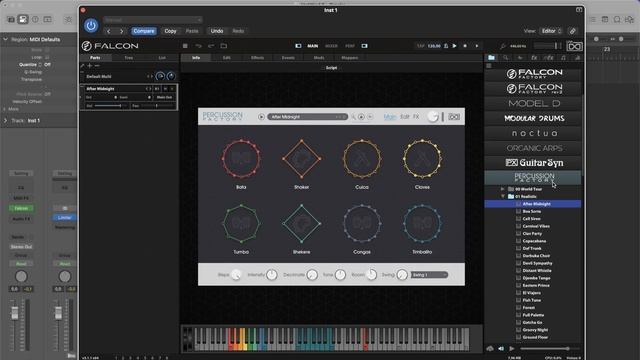
Task: Select the Claves percussion pad
Action: pyautogui.click(x=422, y=159)
